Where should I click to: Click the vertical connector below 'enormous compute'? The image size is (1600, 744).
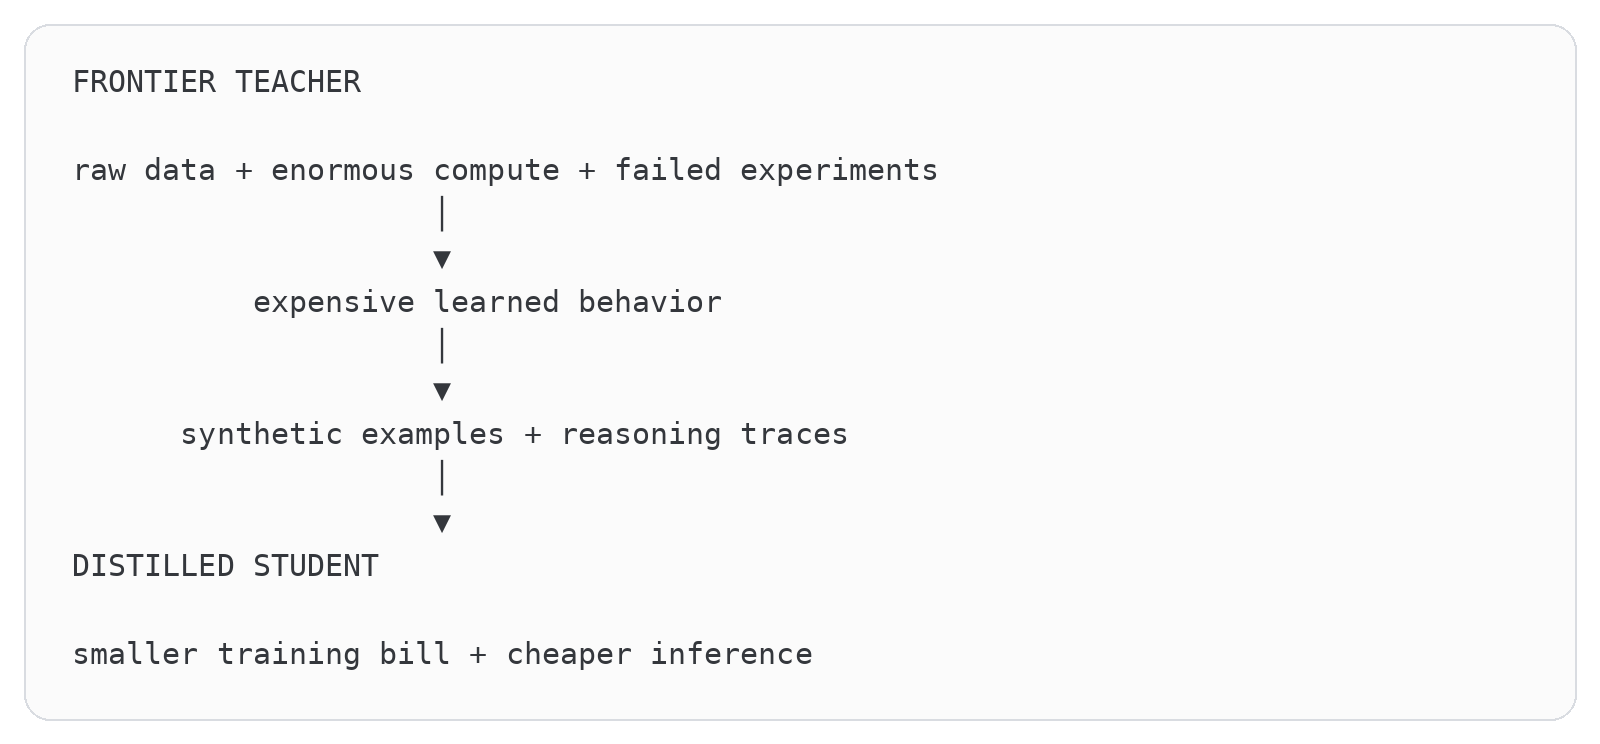(442, 214)
